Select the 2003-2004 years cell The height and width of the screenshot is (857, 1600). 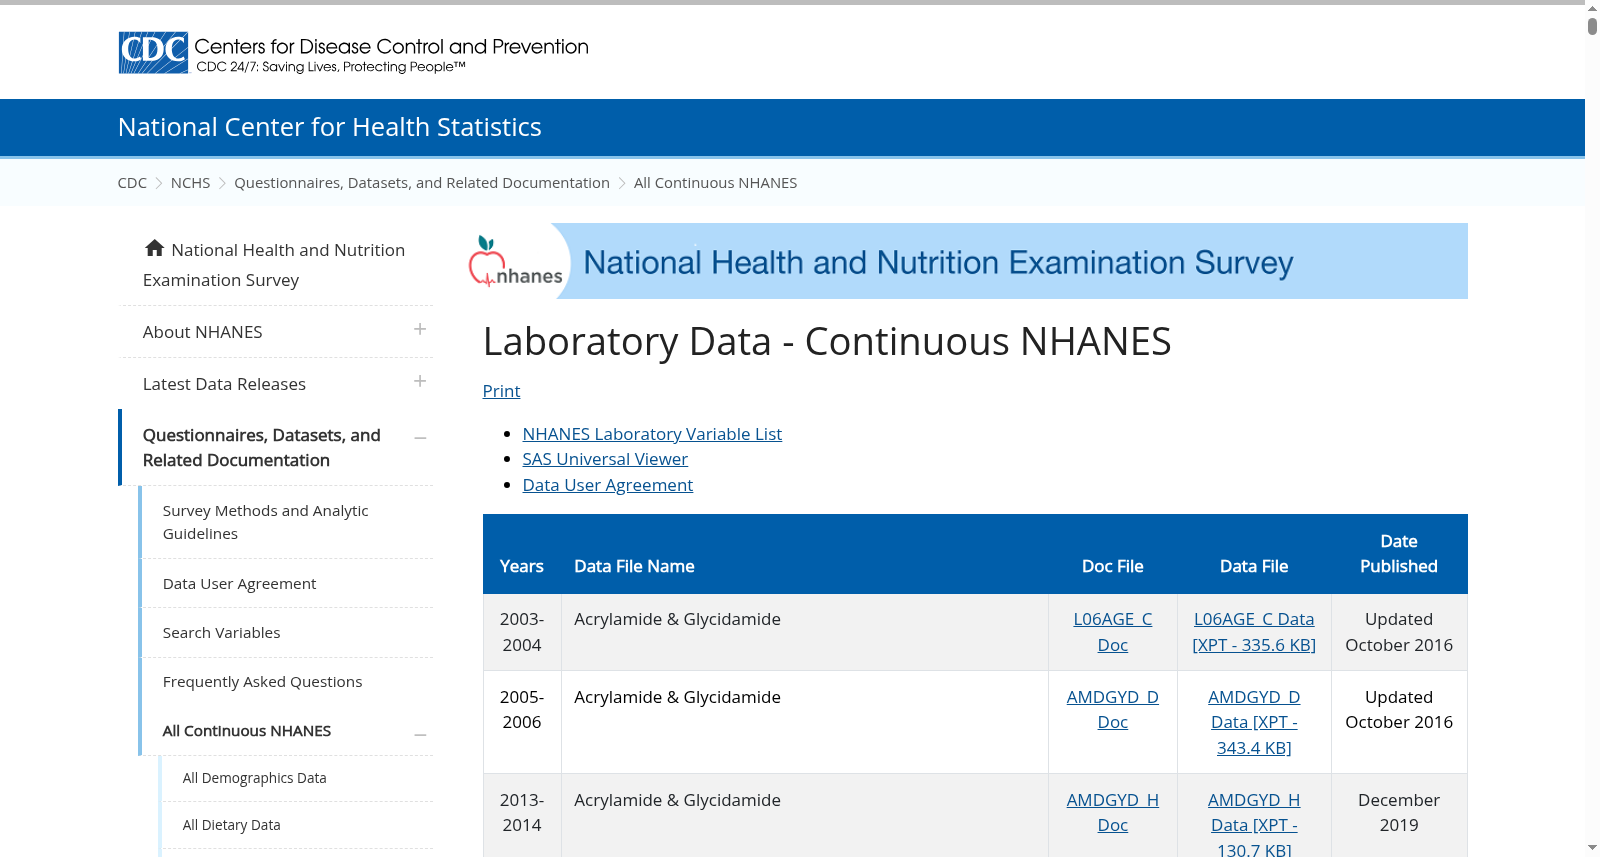click(522, 632)
